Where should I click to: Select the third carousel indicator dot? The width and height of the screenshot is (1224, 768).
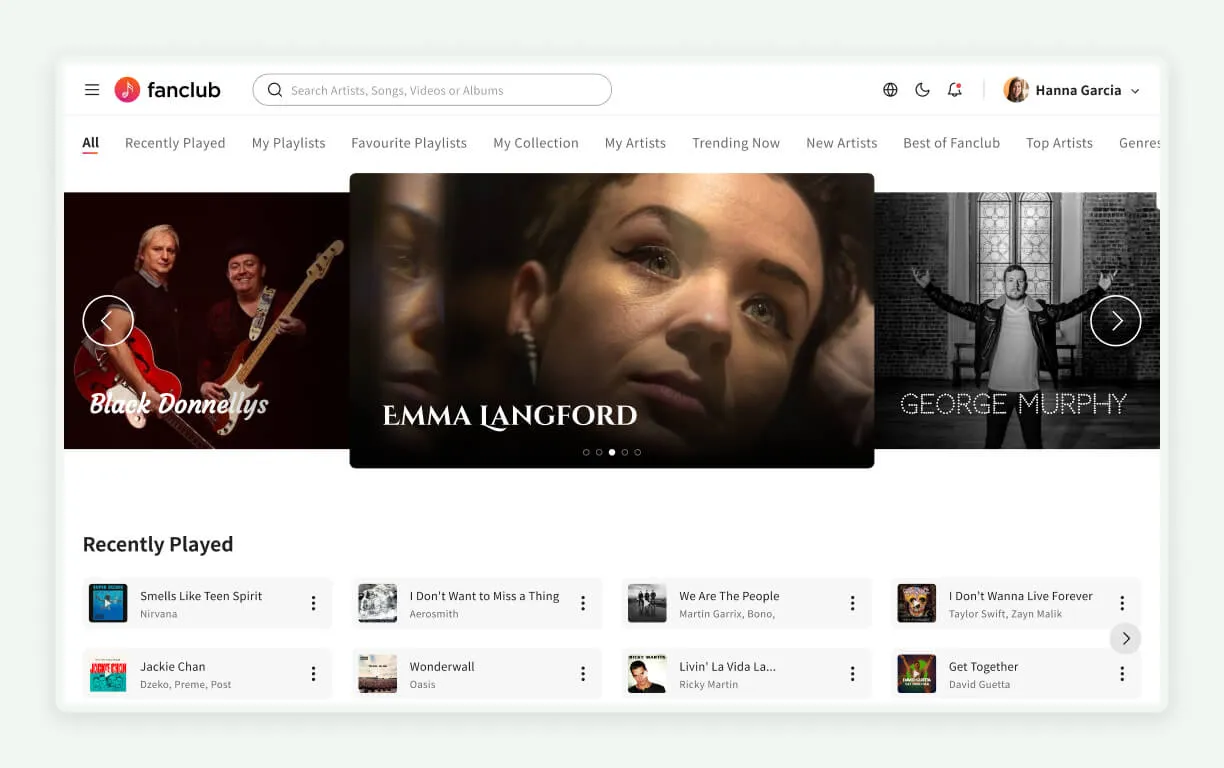coord(612,452)
